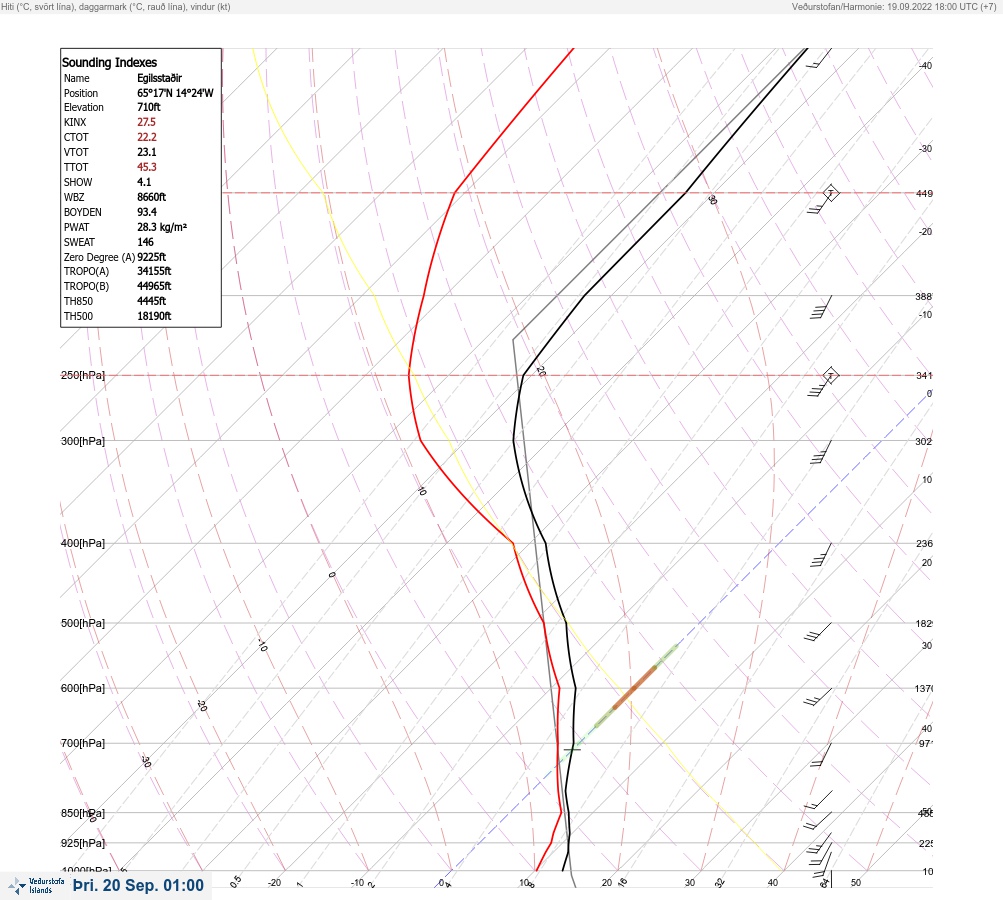Click the station name Egilsstaðir
The height and width of the screenshot is (900, 1003).
click(x=159, y=78)
